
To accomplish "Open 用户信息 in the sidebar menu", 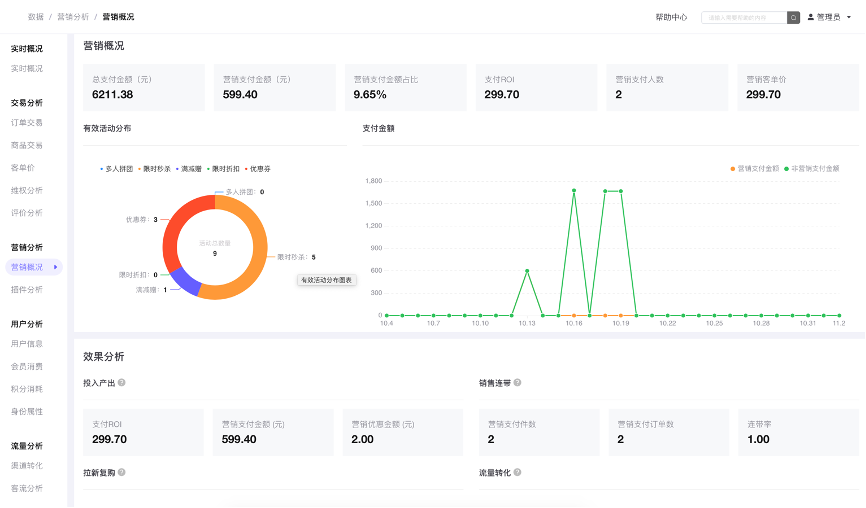I will click(x=27, y=344).
